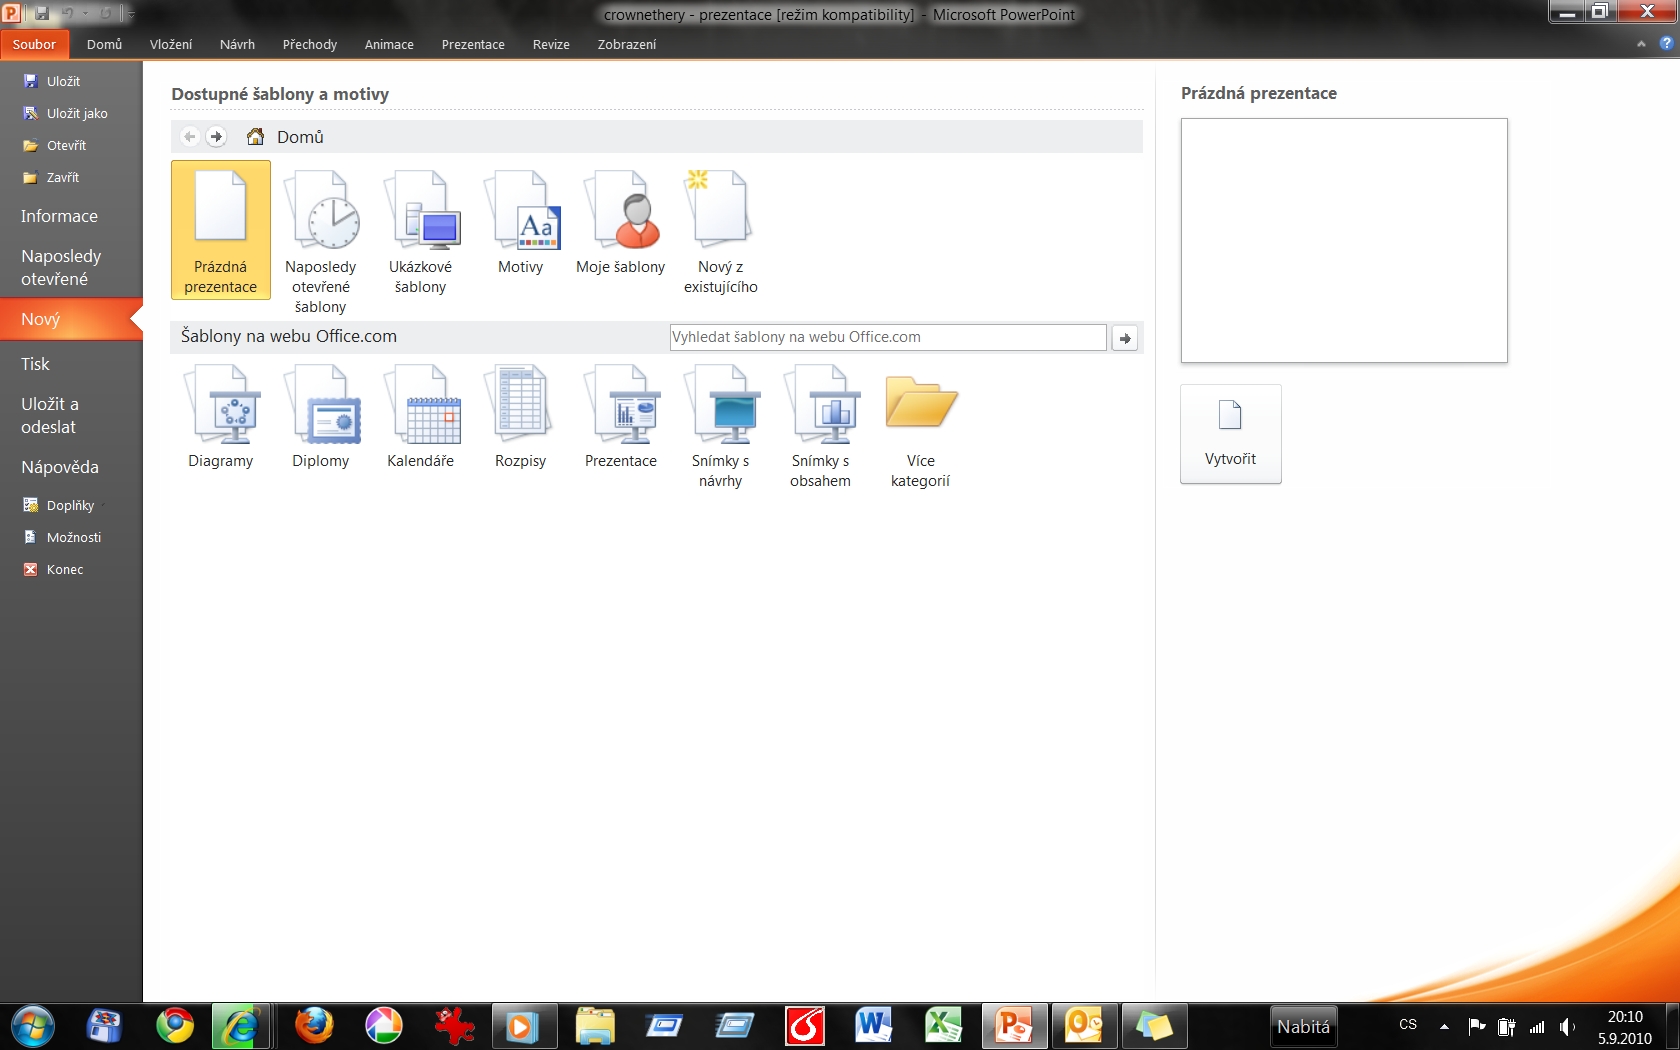This screenshot has width=1680, height=1050.
Task: Minimize the ribbon with the caret arrow
Action: pos(1641,44)
